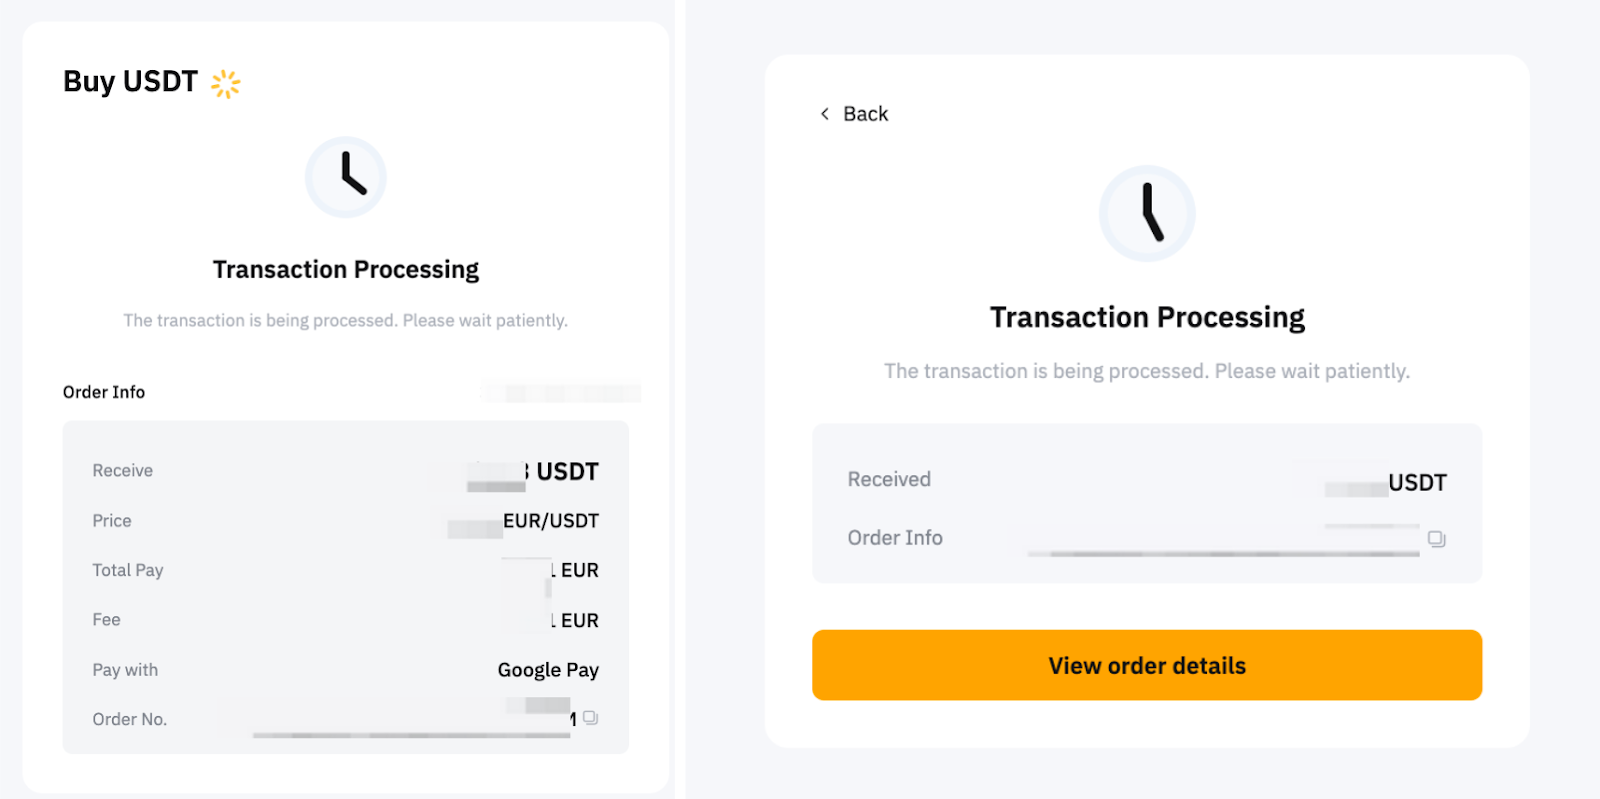Click the Order Info section header on the left

(x=103, y=391)
